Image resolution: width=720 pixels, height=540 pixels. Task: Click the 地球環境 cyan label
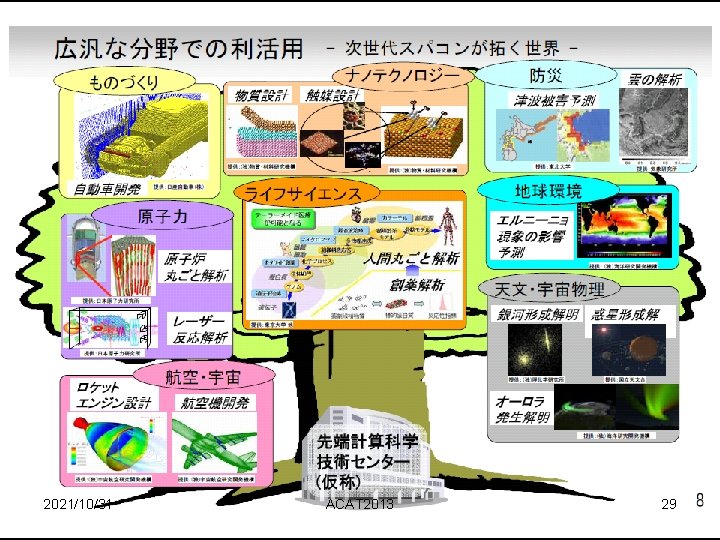548,191
